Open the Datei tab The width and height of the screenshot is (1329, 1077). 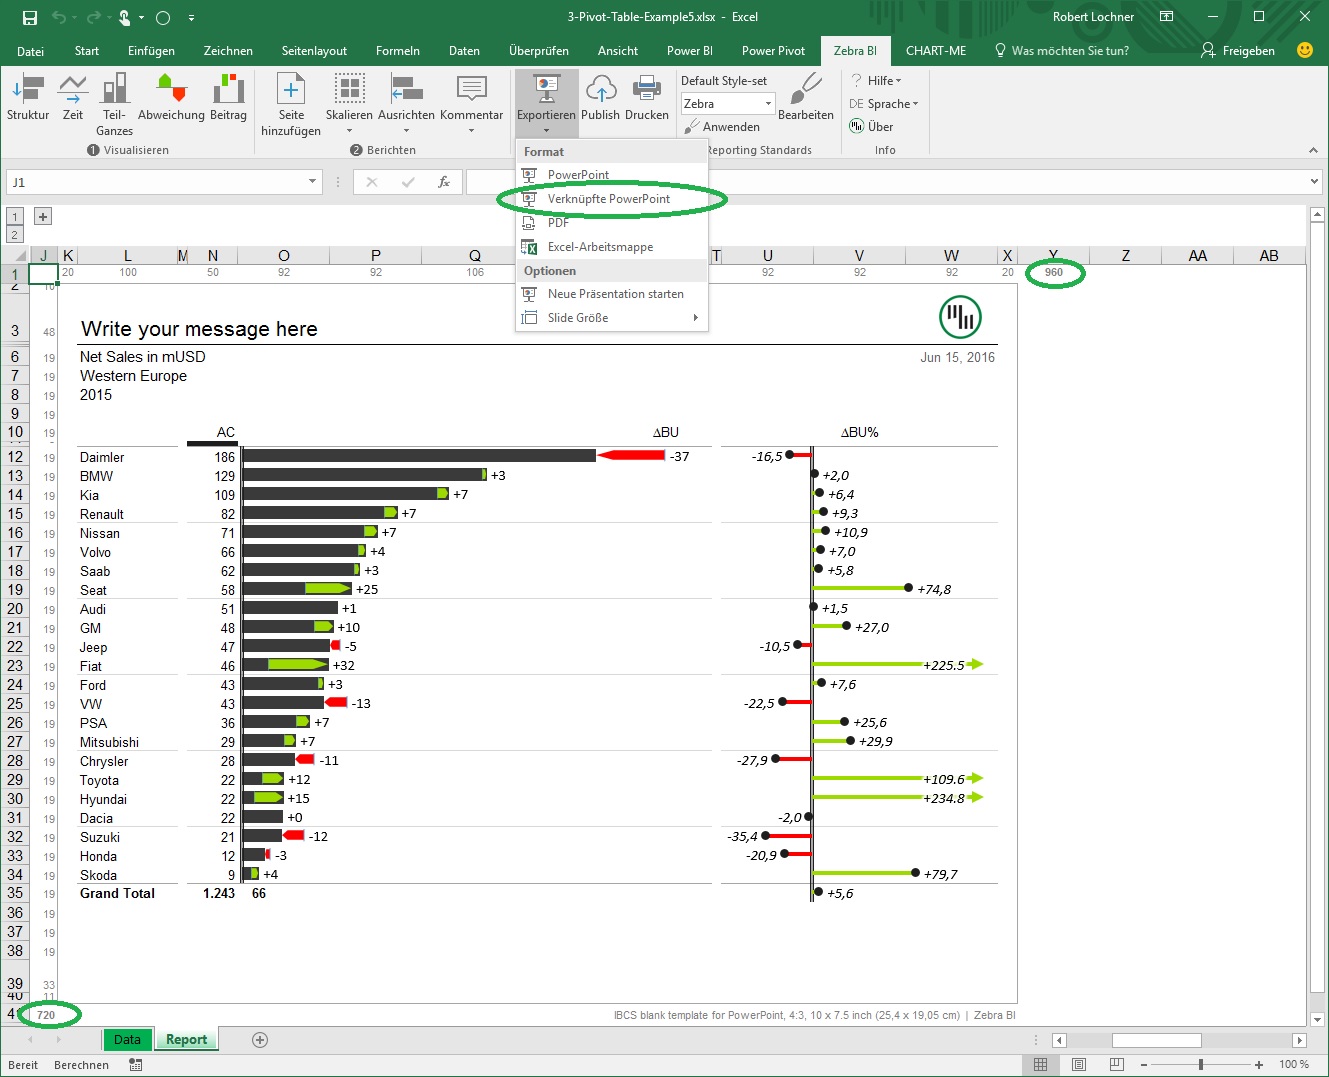[x=30, y=51]
